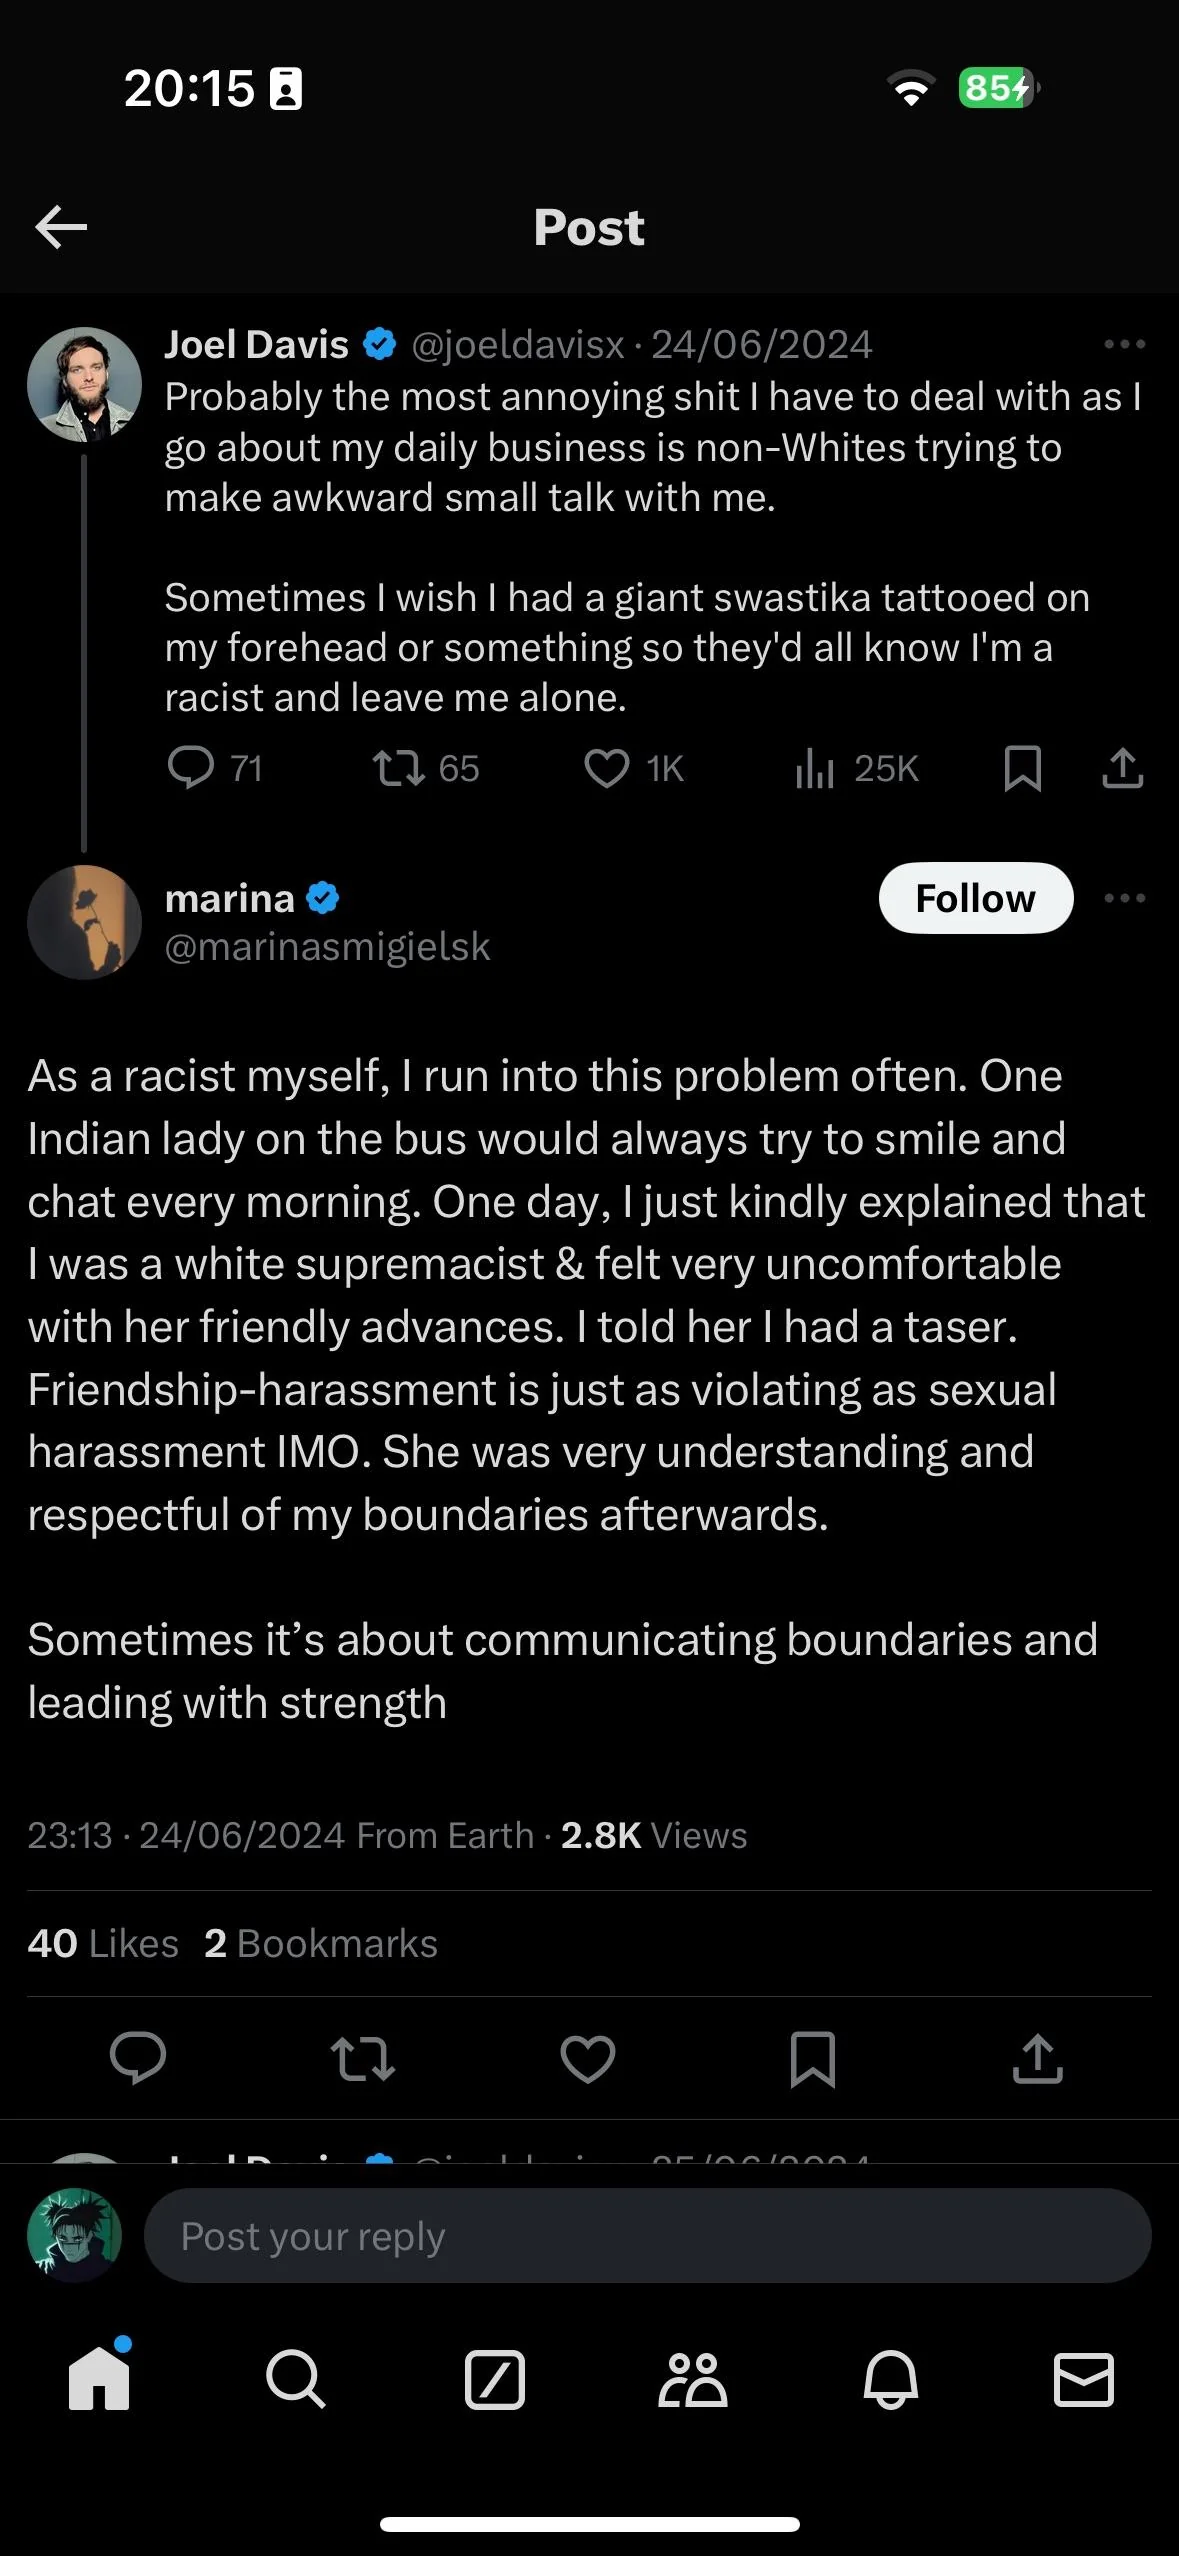This screenshot has width=1179, height=2556.
Task: Bookmark Joel Davis's post
Action: pyautogui.click(x=1022, y=768)
